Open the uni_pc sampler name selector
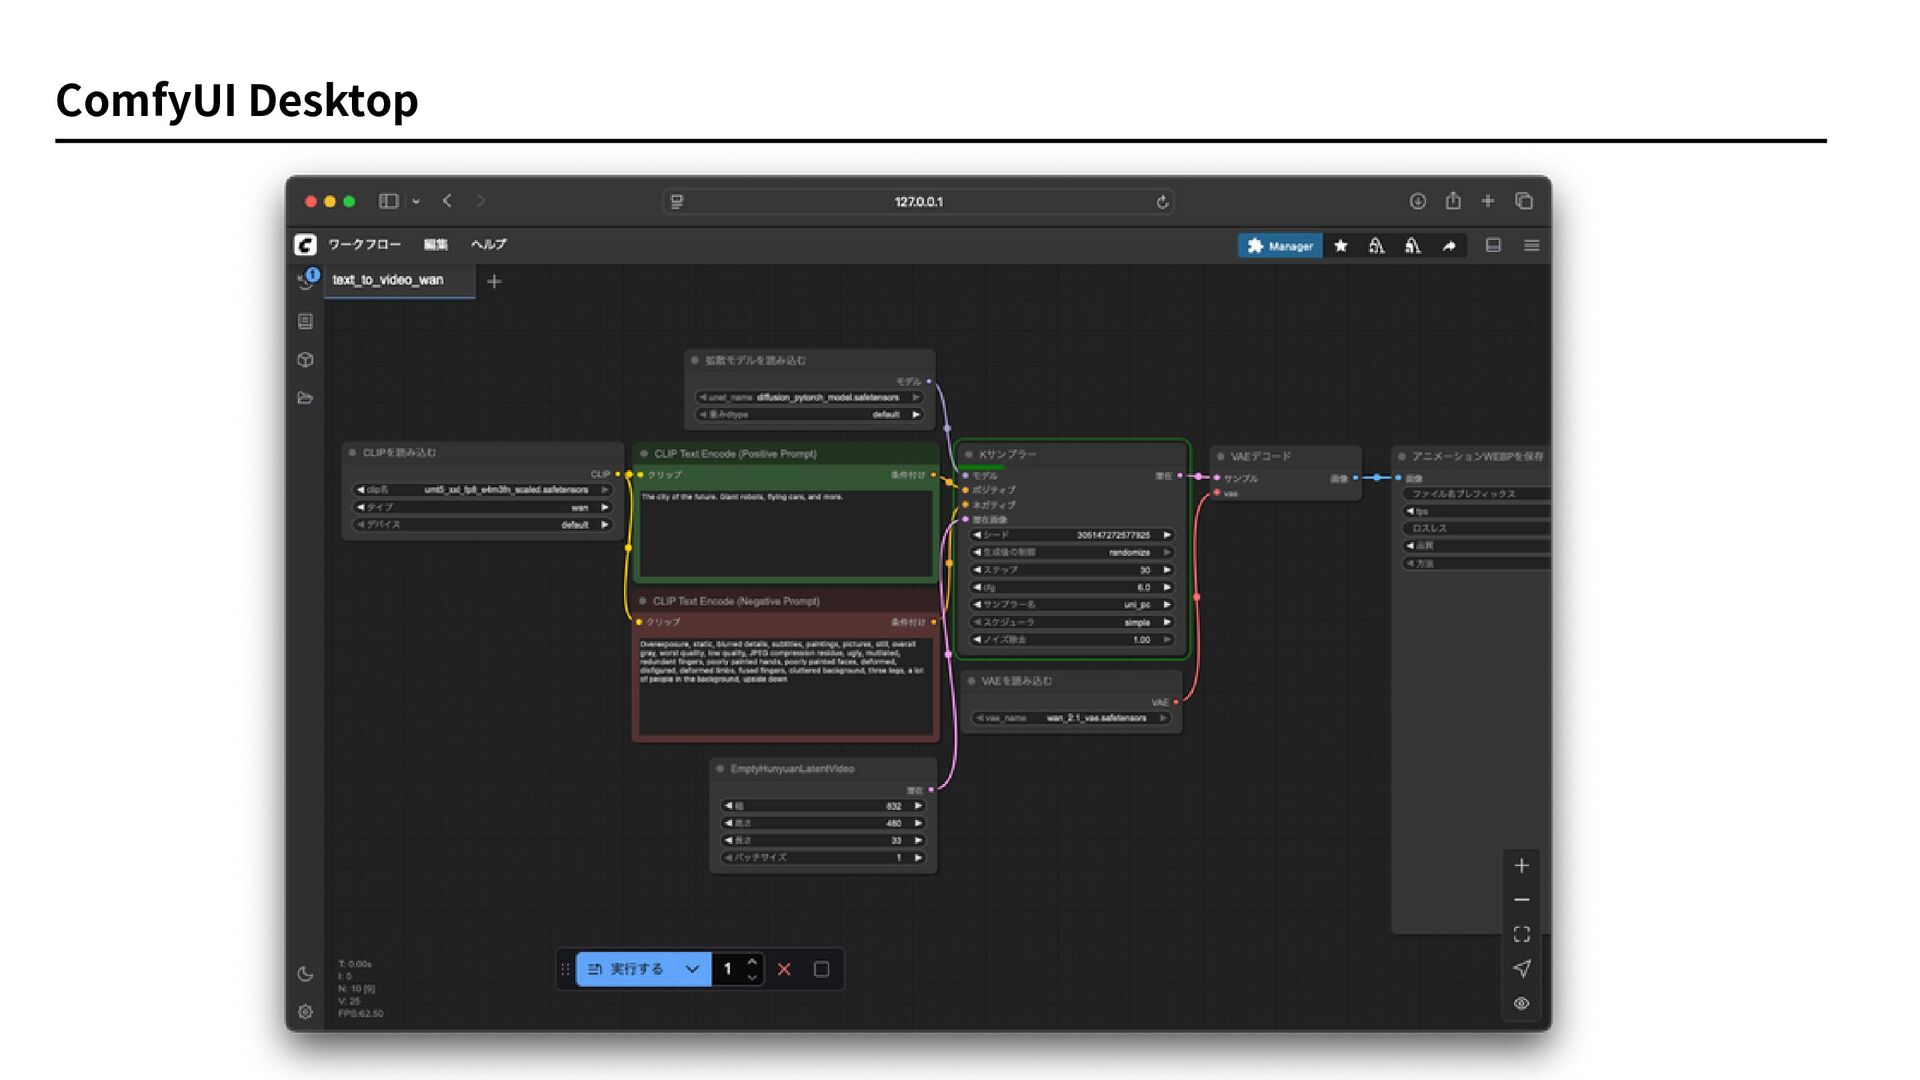 point(1072,605)
